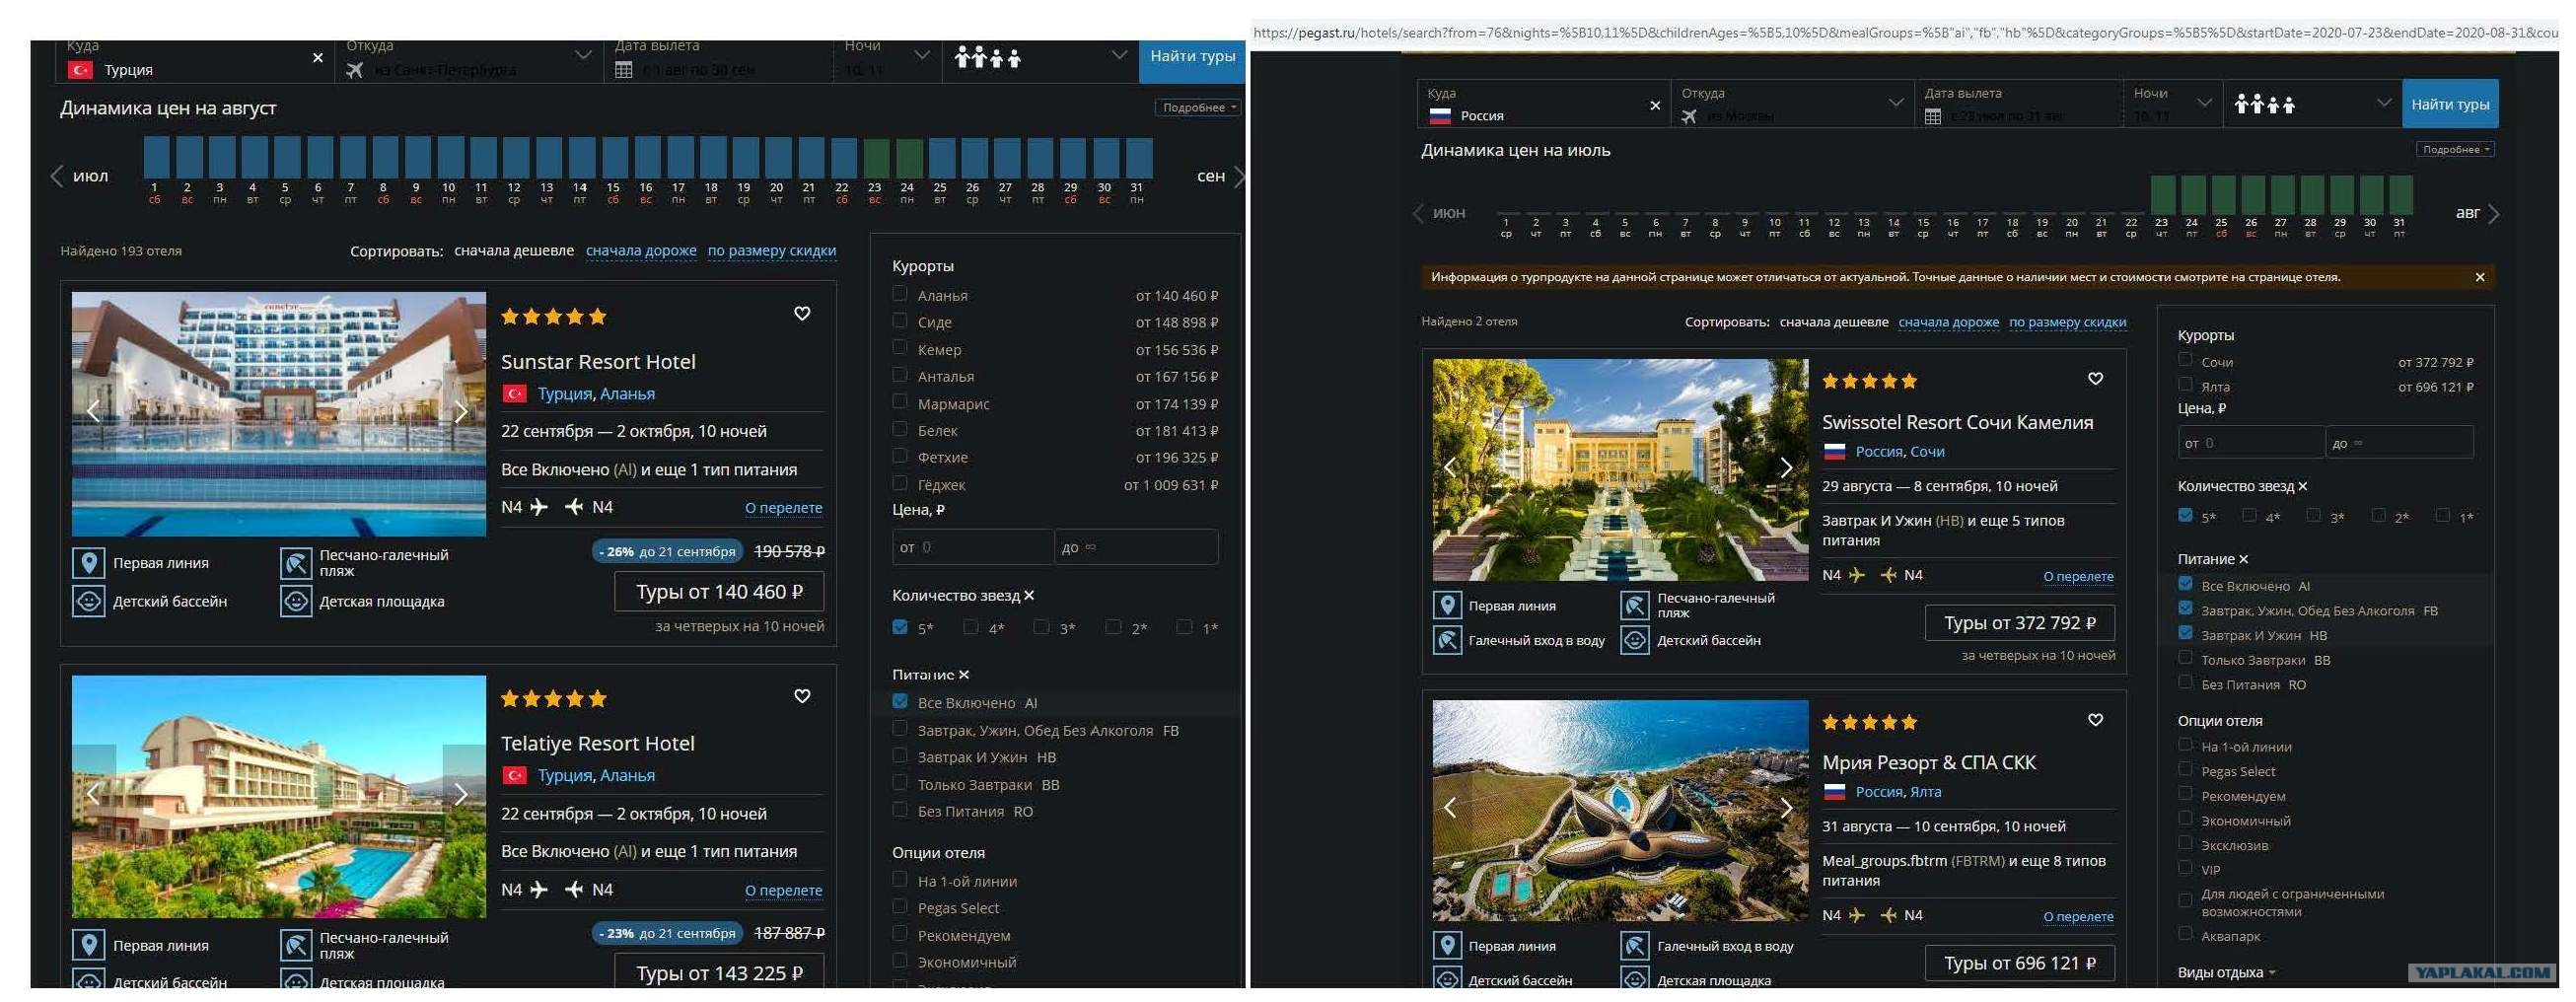Click Первая линия icon under Sunstar Resort

click(89, 563)
